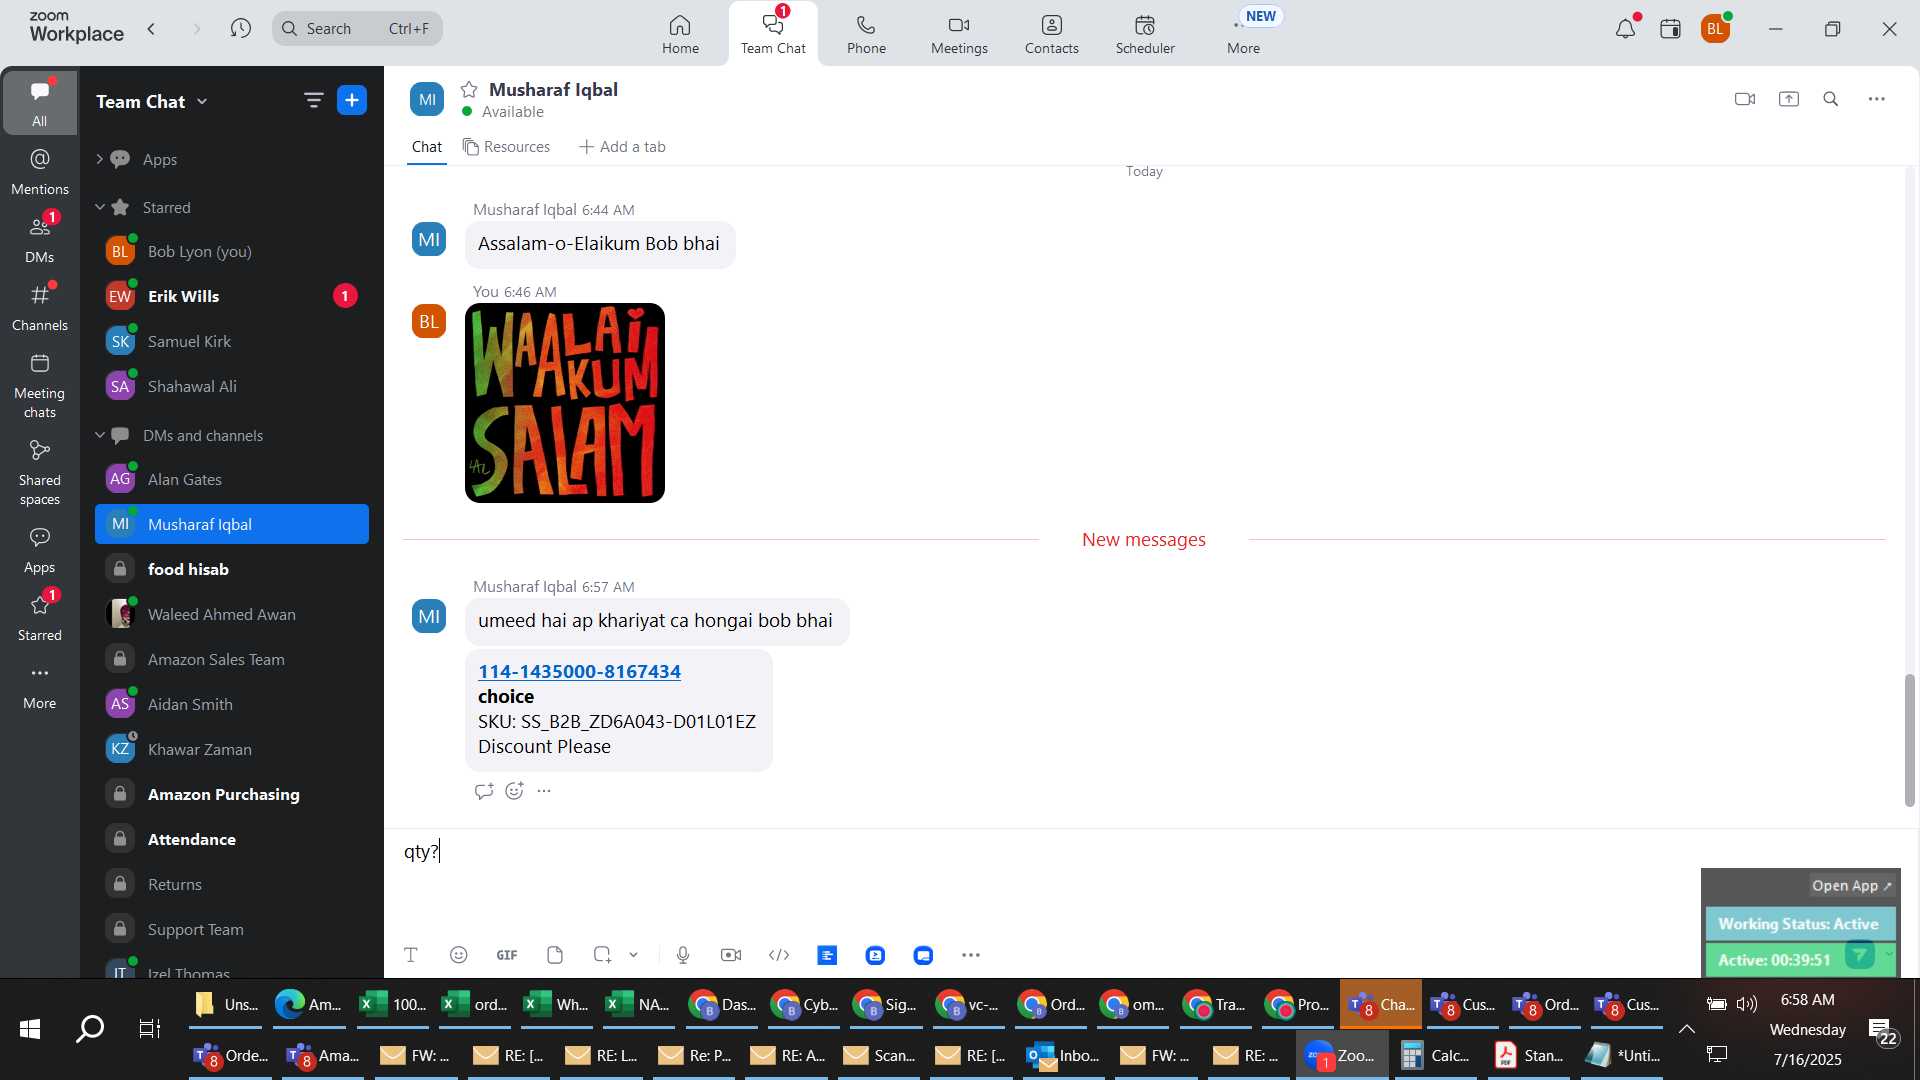Reply to the message in a thread
Viewport: 1920px width, 1080px height.
pos(484,791)
